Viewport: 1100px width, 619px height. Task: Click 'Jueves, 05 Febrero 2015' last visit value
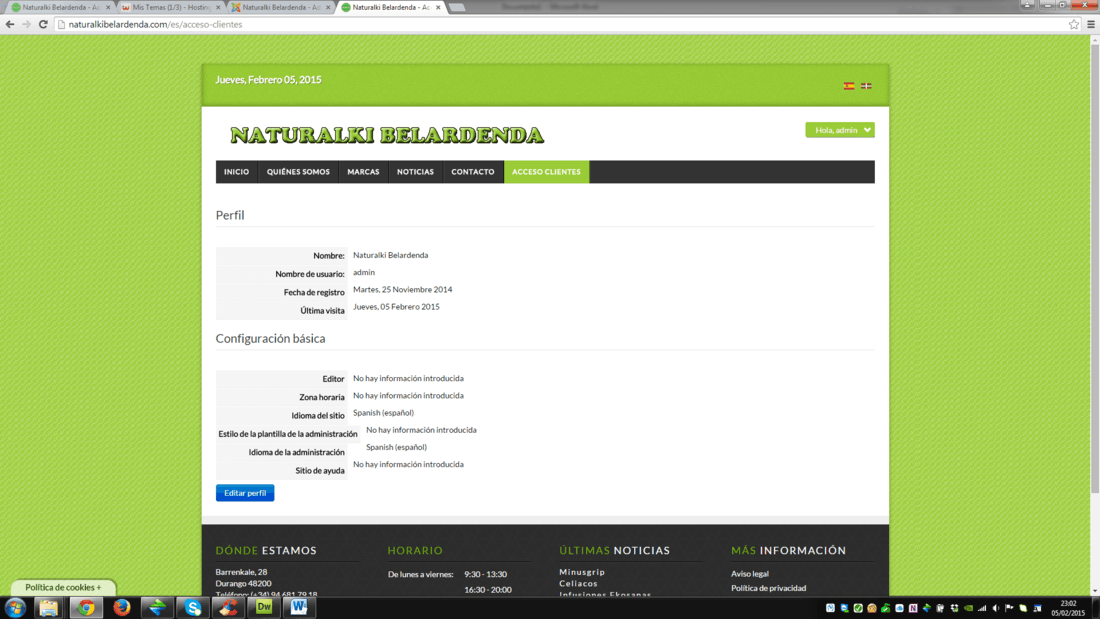click(396, 307)
